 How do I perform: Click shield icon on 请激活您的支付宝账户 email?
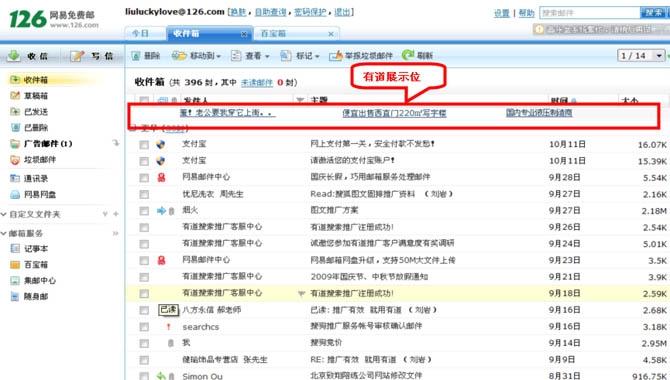pos(161,161)
